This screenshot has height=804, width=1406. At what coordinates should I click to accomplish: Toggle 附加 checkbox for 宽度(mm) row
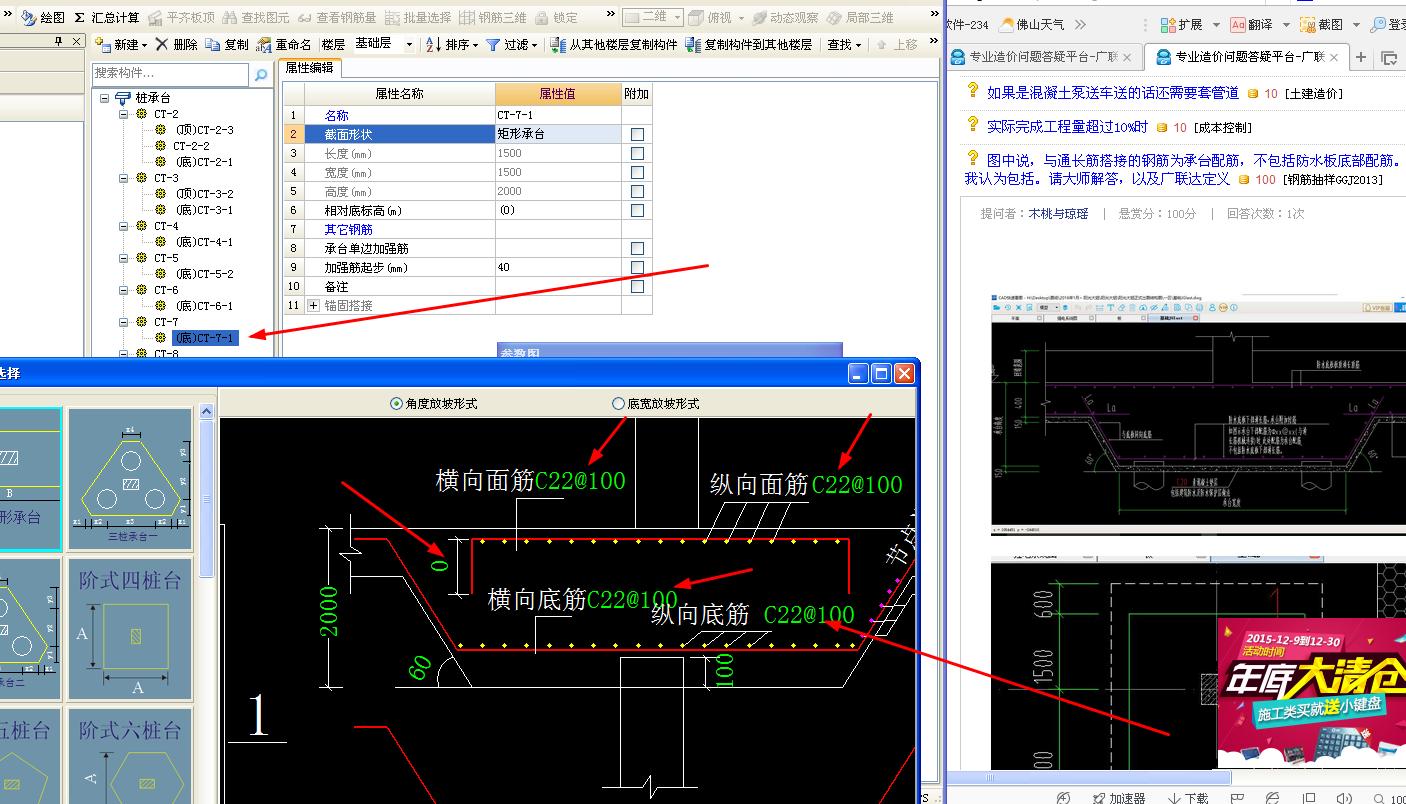637,172
